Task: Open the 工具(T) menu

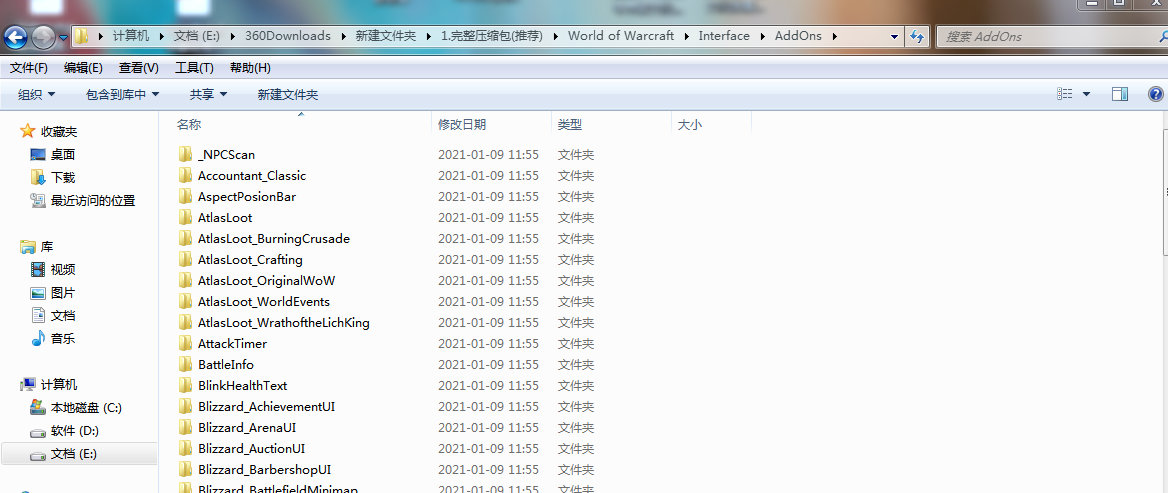Action: [x=194, y=68]
